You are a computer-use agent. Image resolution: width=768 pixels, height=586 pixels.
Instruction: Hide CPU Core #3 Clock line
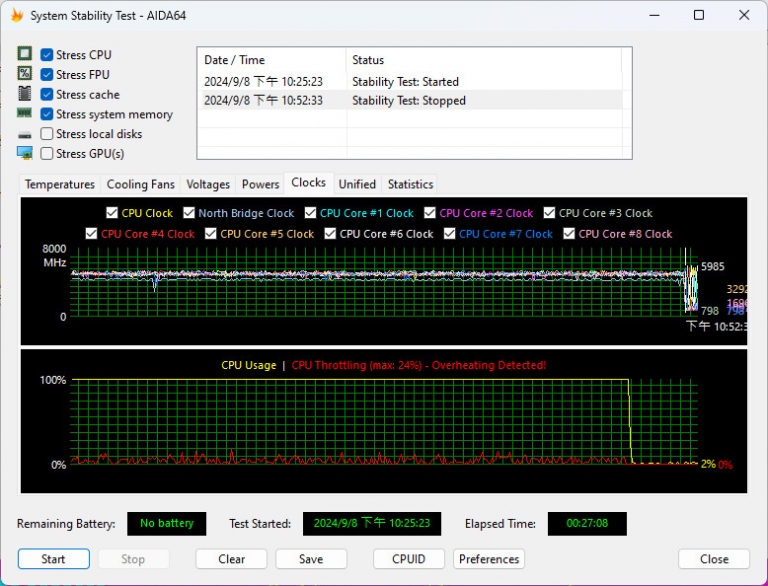pos(549,213)
